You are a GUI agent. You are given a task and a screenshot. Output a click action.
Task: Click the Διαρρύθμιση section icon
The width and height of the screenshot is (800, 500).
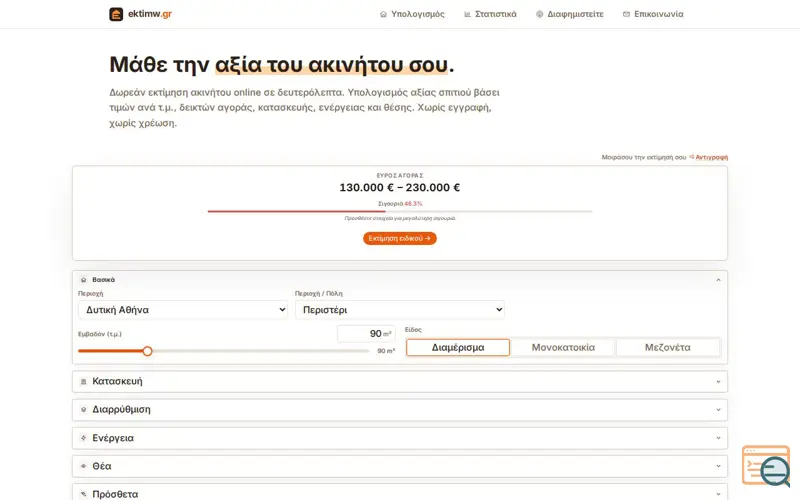click(x=84, y=410)
